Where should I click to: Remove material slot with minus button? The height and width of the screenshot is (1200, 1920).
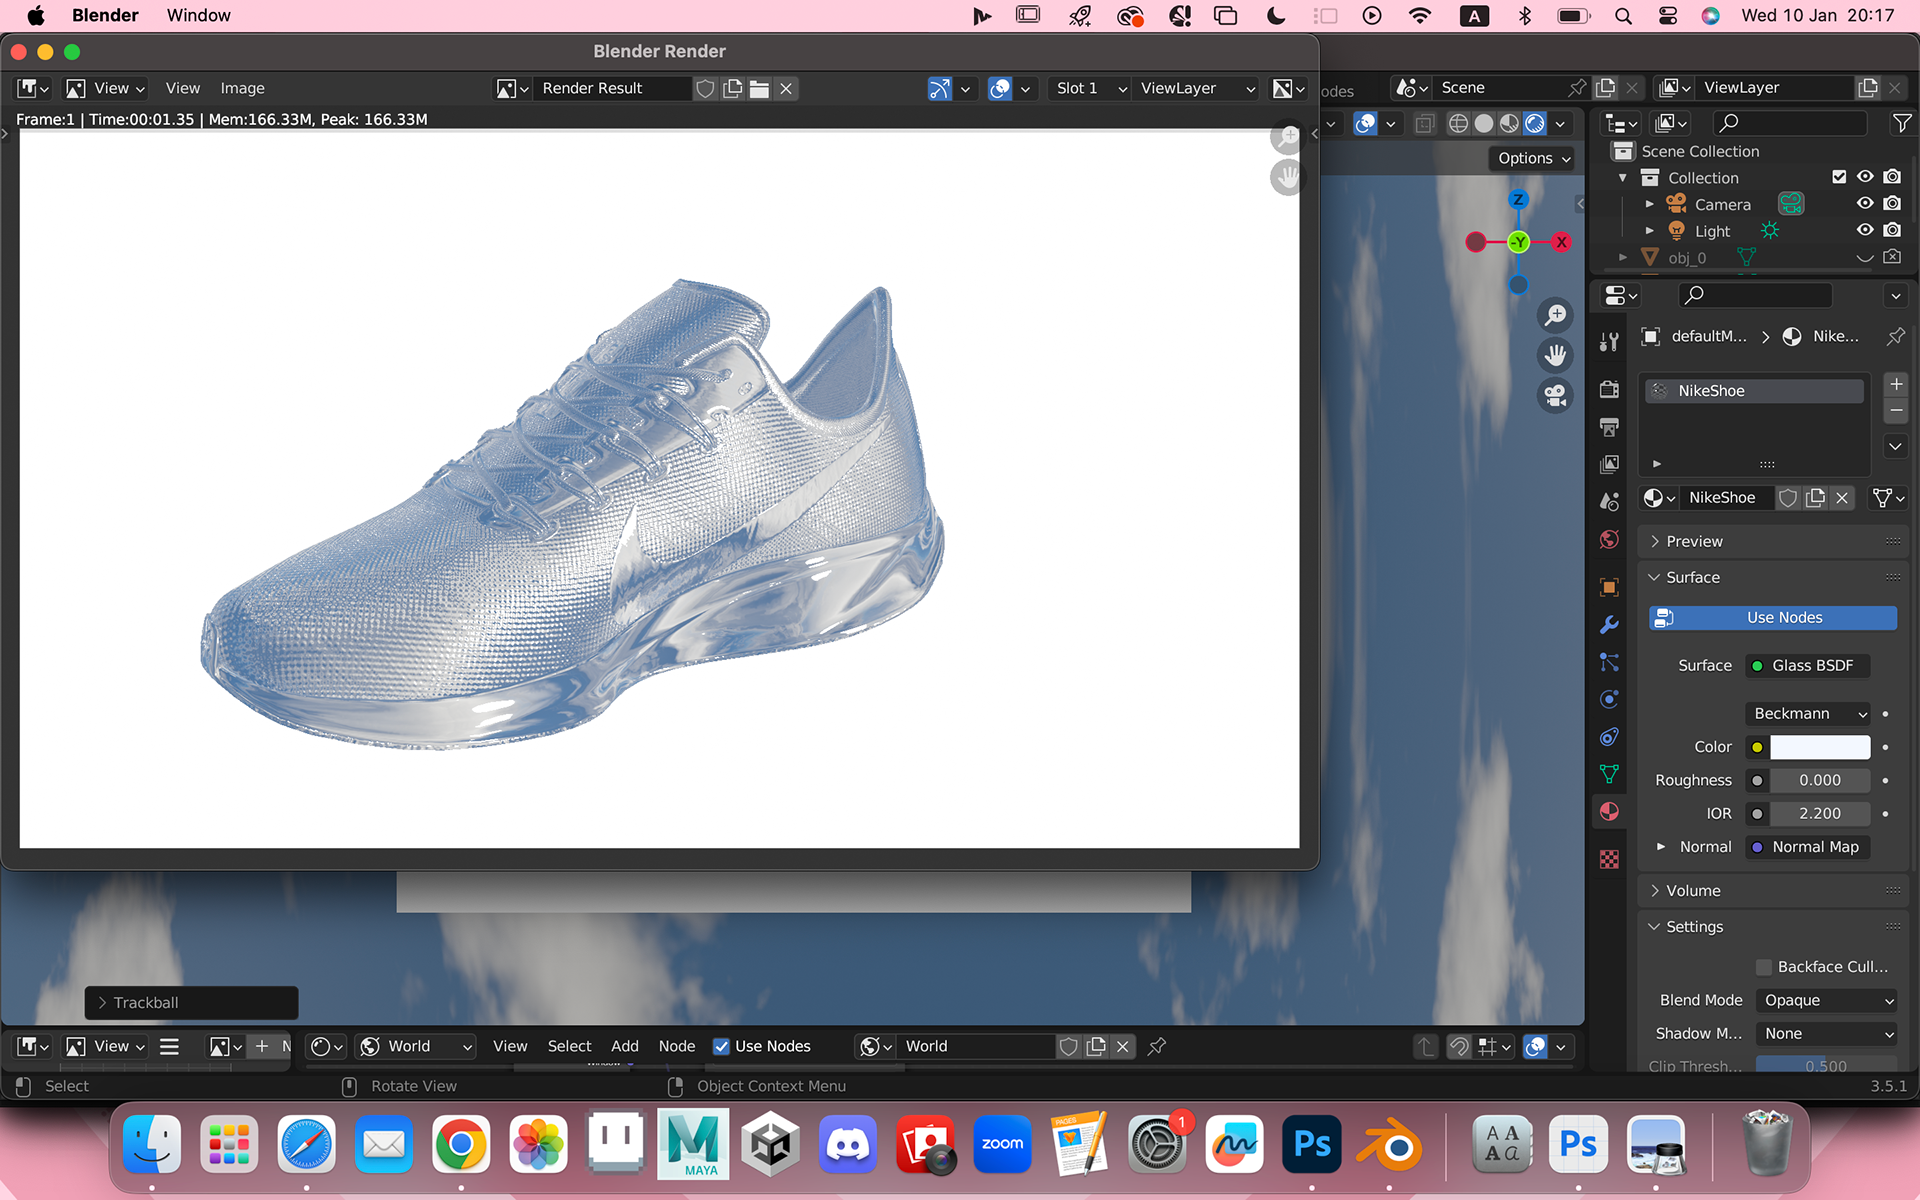pyautogui.click(x=1896, y=411)
